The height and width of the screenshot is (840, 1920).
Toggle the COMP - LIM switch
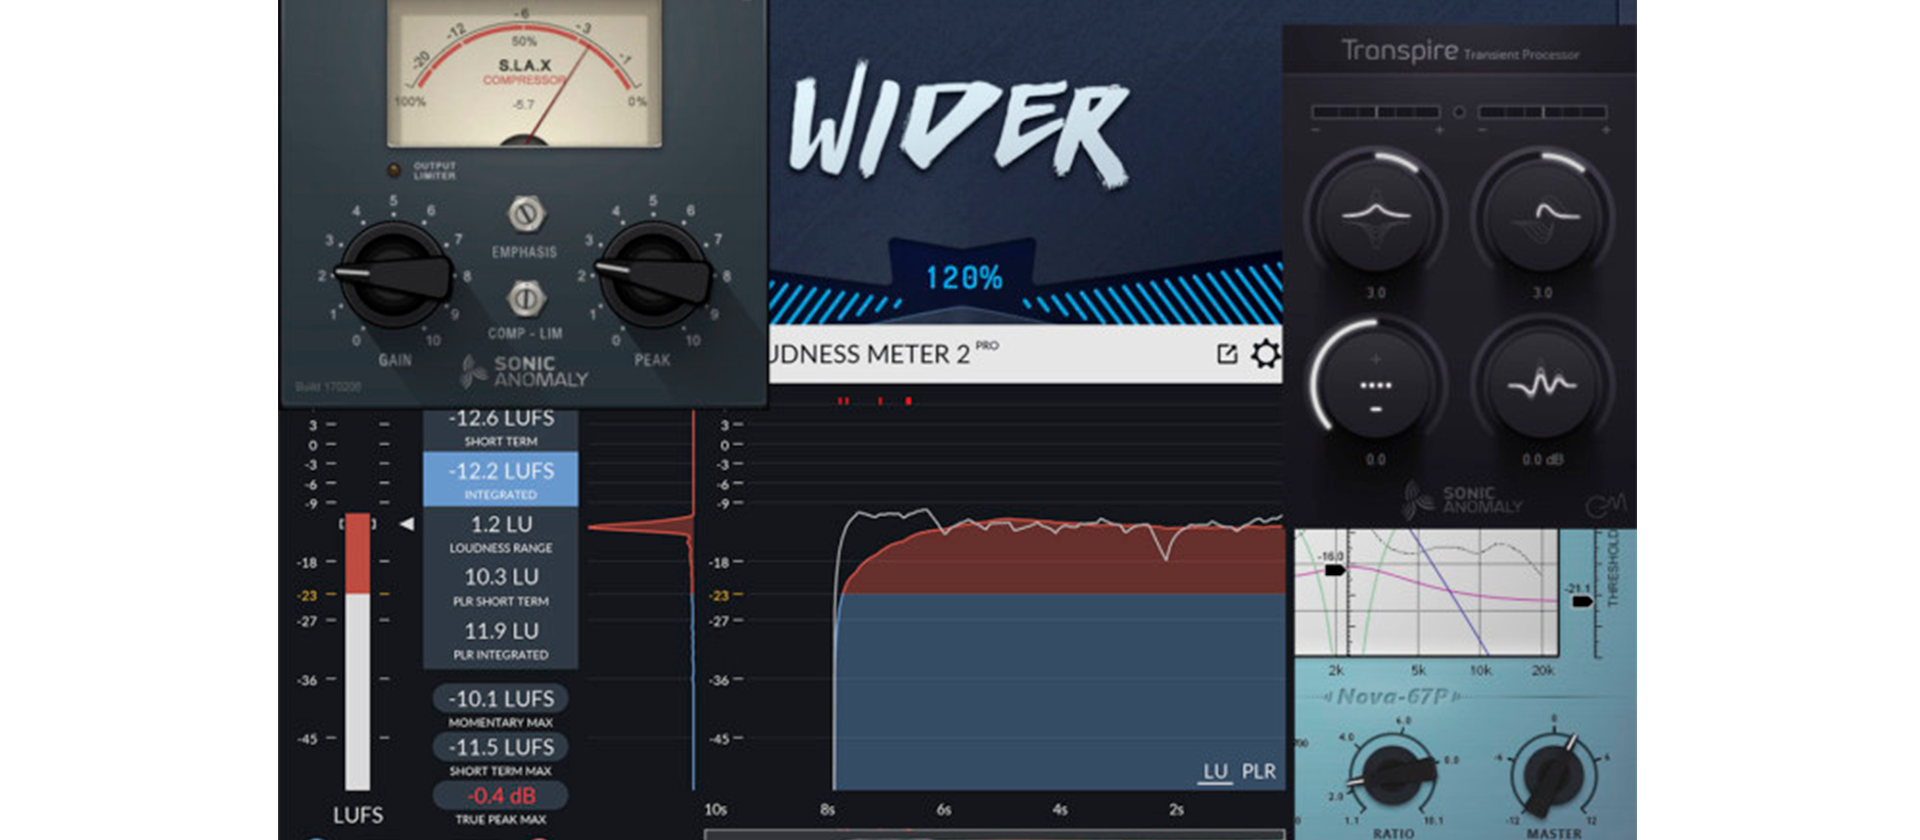(525, 298)
